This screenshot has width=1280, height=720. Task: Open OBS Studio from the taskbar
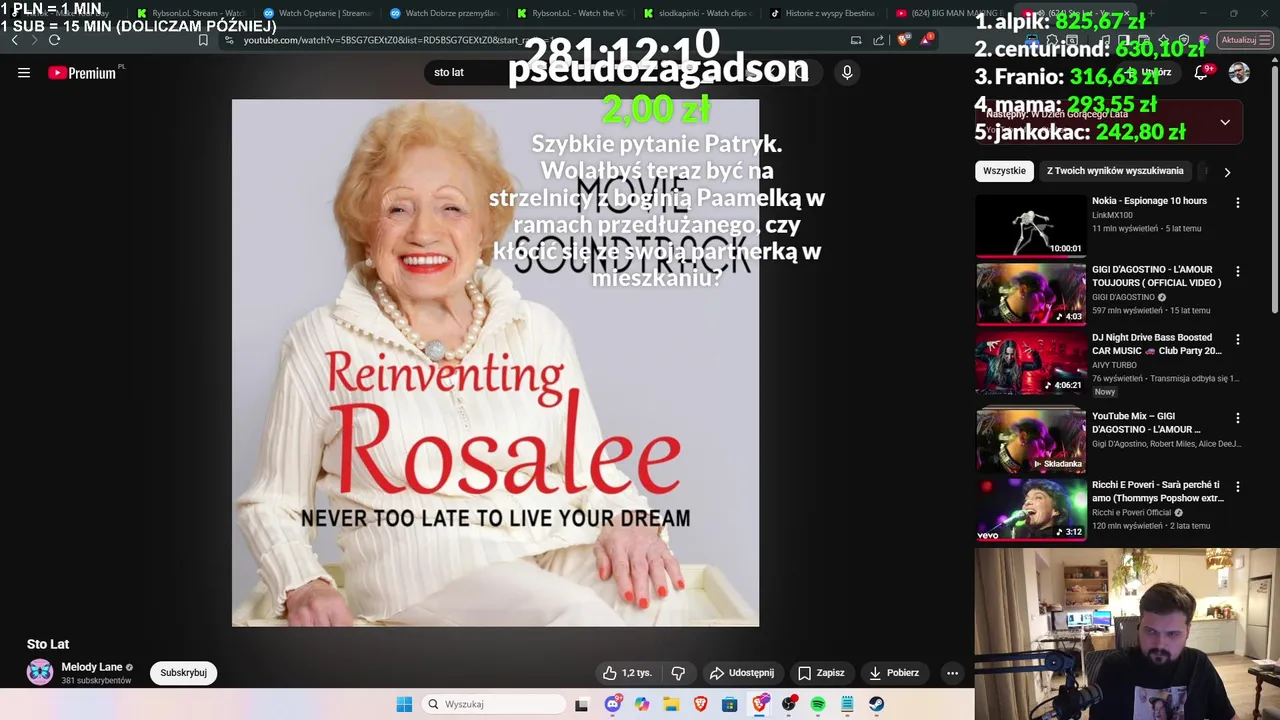point(789,704)
